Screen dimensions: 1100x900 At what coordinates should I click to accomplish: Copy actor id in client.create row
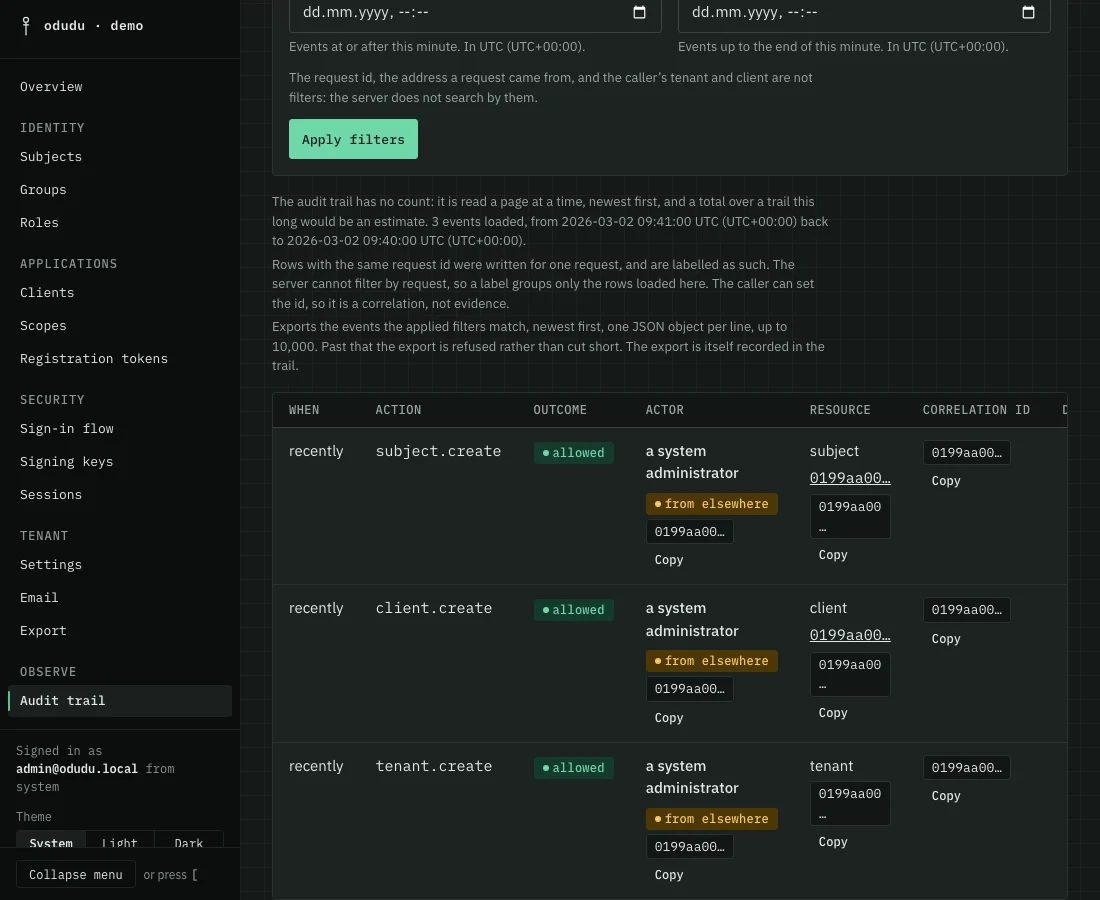pos(669,718)
